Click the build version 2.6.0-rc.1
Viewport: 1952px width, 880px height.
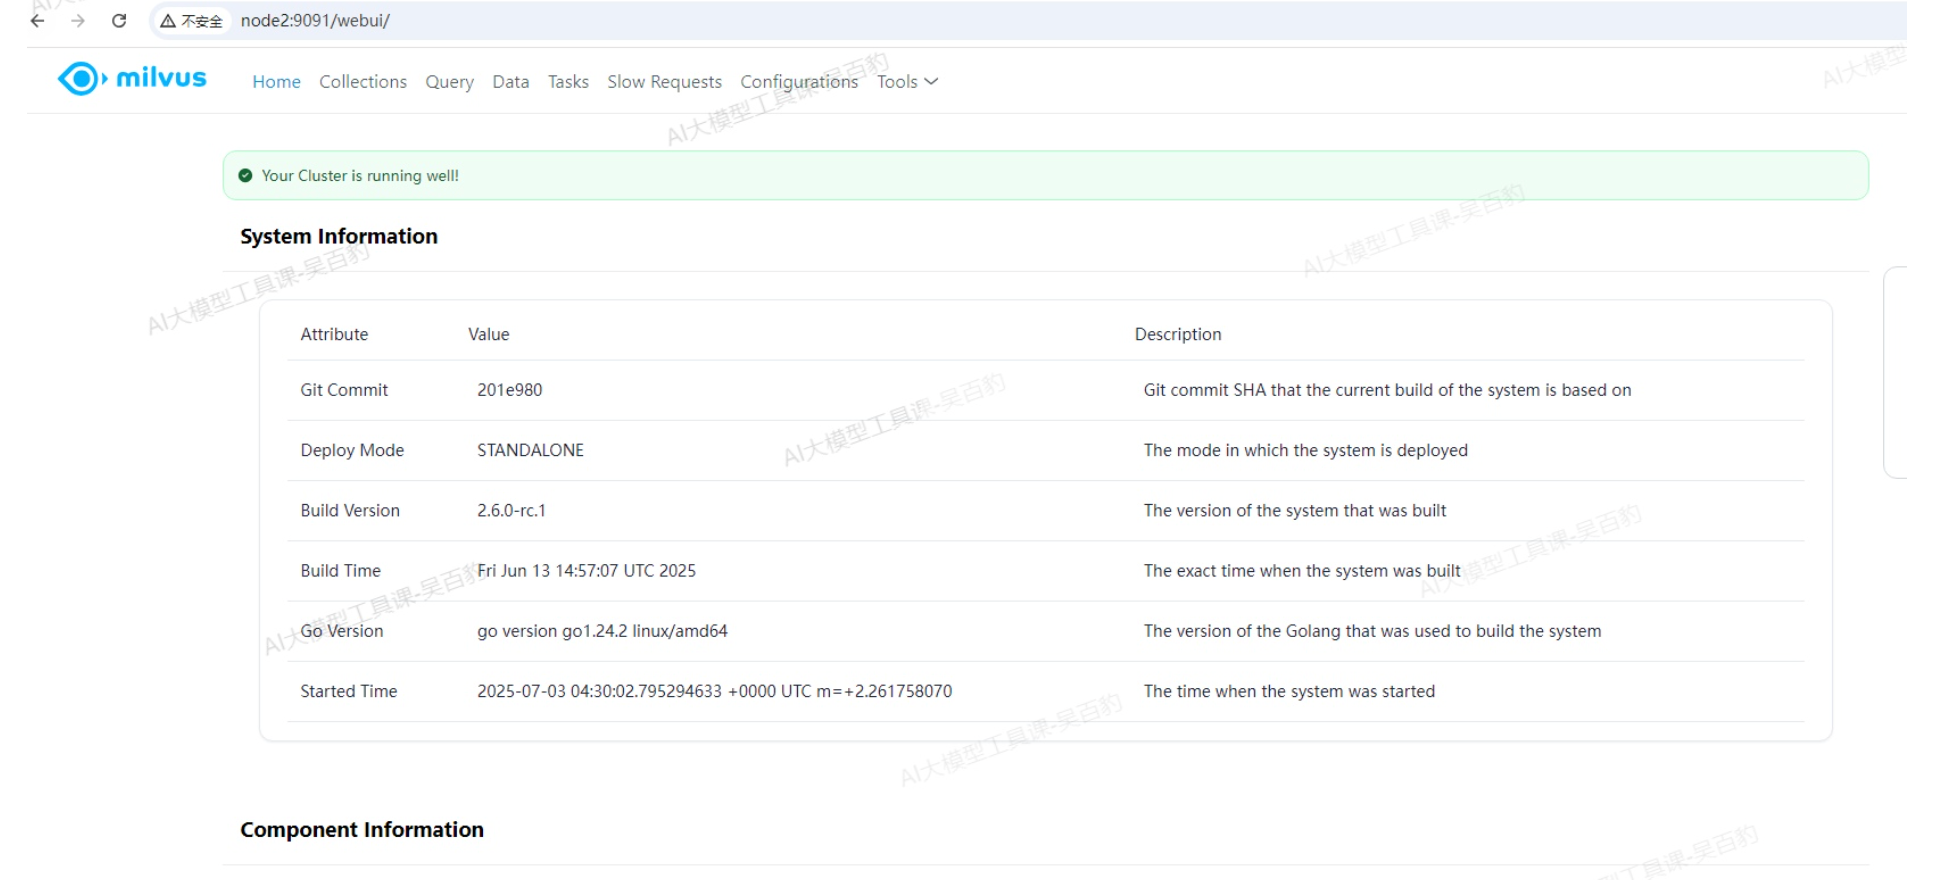point(512,510)
